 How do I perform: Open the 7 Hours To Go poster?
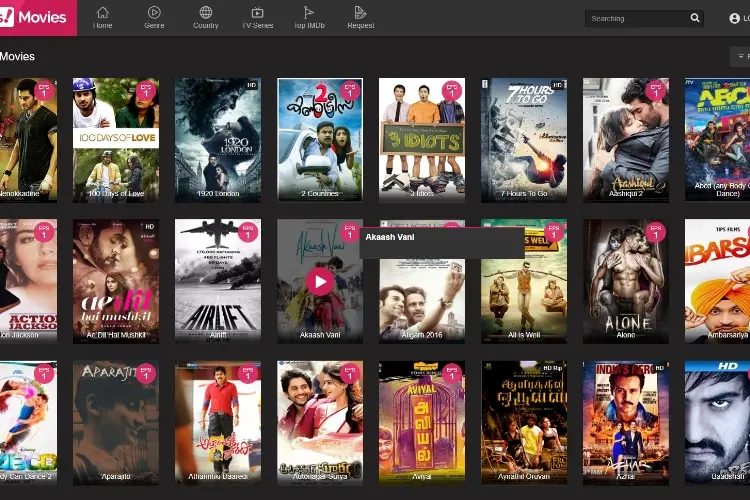tap(524, 140)
